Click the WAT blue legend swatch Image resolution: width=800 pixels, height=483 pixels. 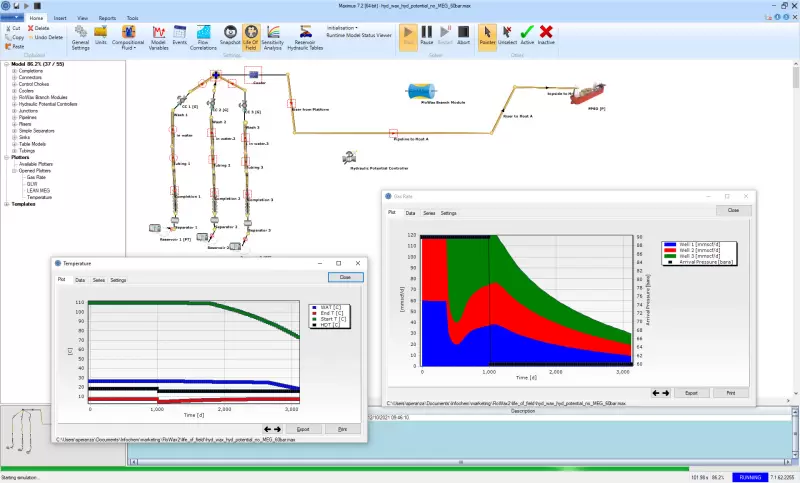314,308
